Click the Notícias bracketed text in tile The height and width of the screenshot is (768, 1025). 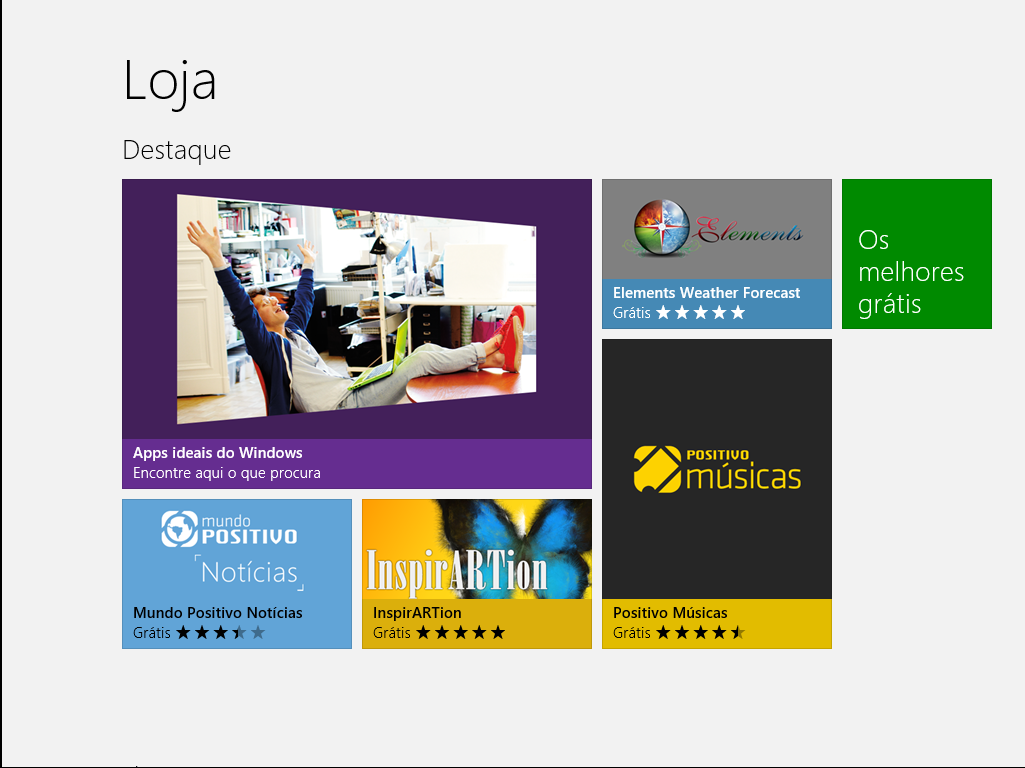[250, 573]
